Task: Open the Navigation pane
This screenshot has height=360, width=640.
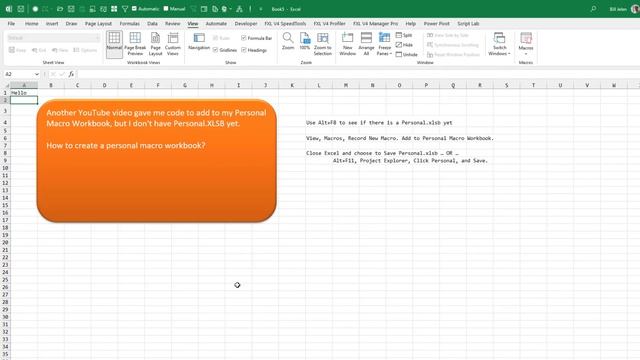Action: [x=199, y=42]
